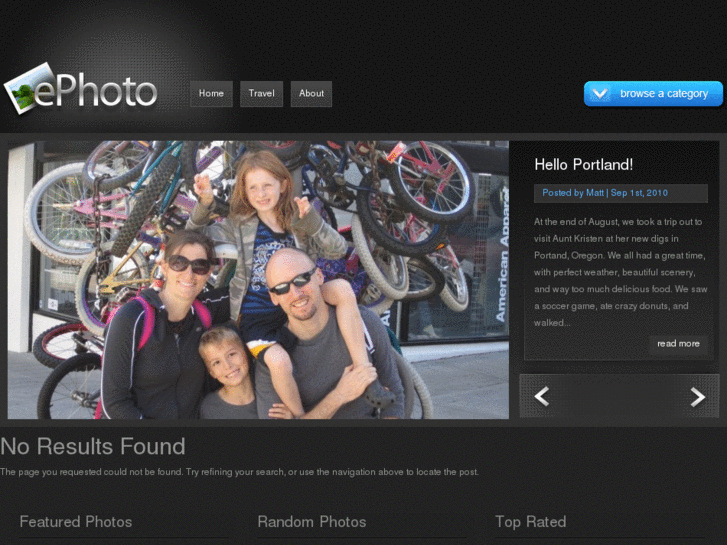727x545 pixels.
Task: Select the Featured Photos heading
Action: [x=76, y=522]
